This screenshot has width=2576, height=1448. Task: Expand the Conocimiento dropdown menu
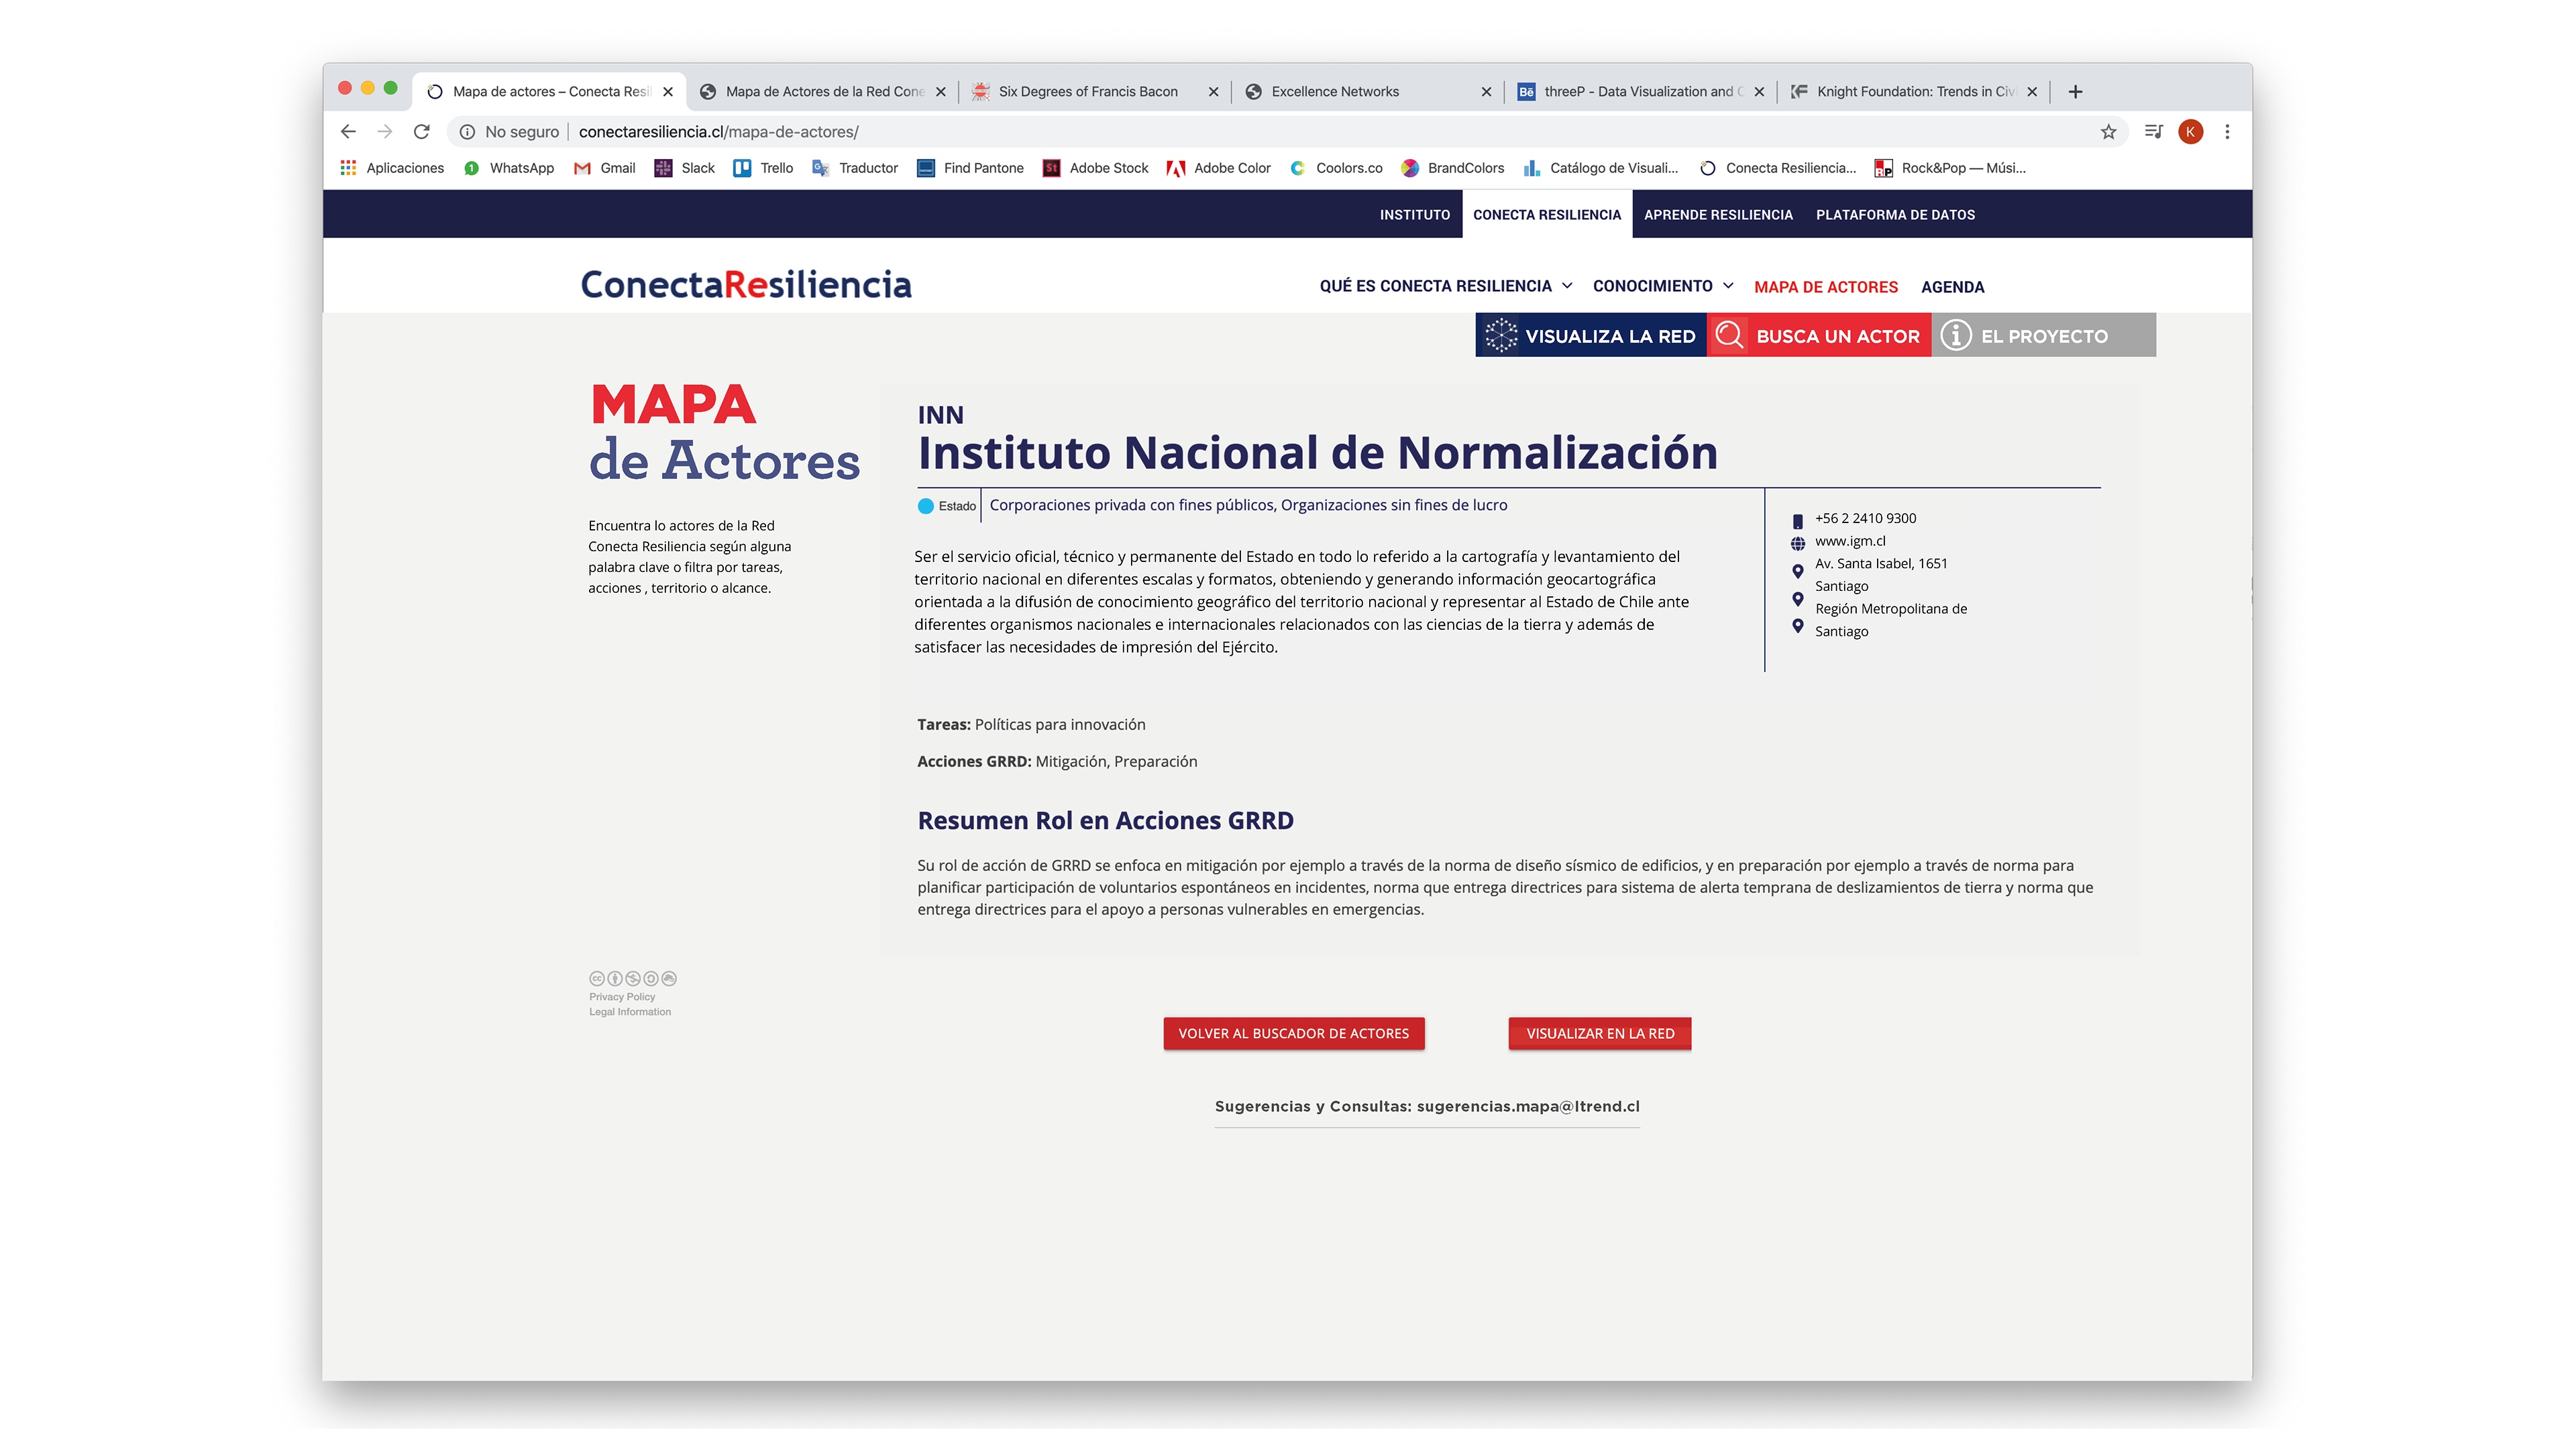coord(1662,286)
